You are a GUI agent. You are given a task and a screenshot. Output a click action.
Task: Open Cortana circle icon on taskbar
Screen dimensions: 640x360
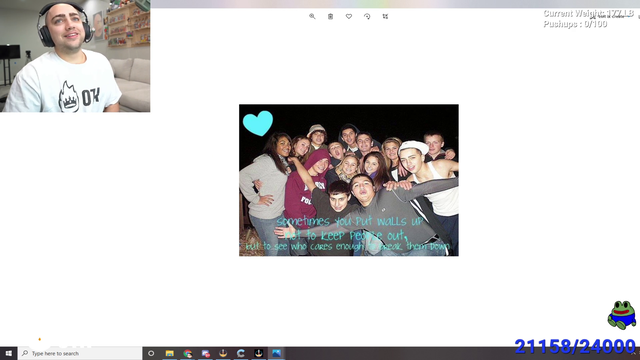[x=151, y=353]
